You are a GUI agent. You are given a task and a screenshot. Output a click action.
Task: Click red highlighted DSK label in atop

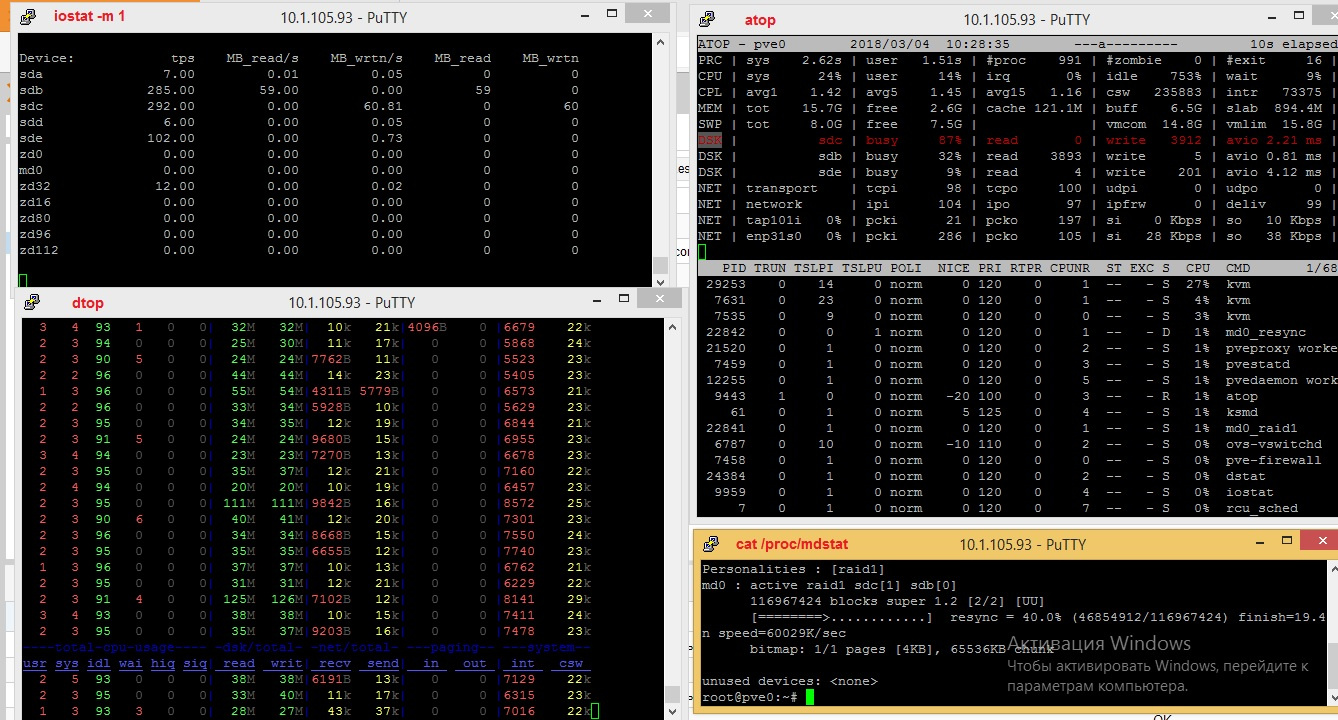710,140
